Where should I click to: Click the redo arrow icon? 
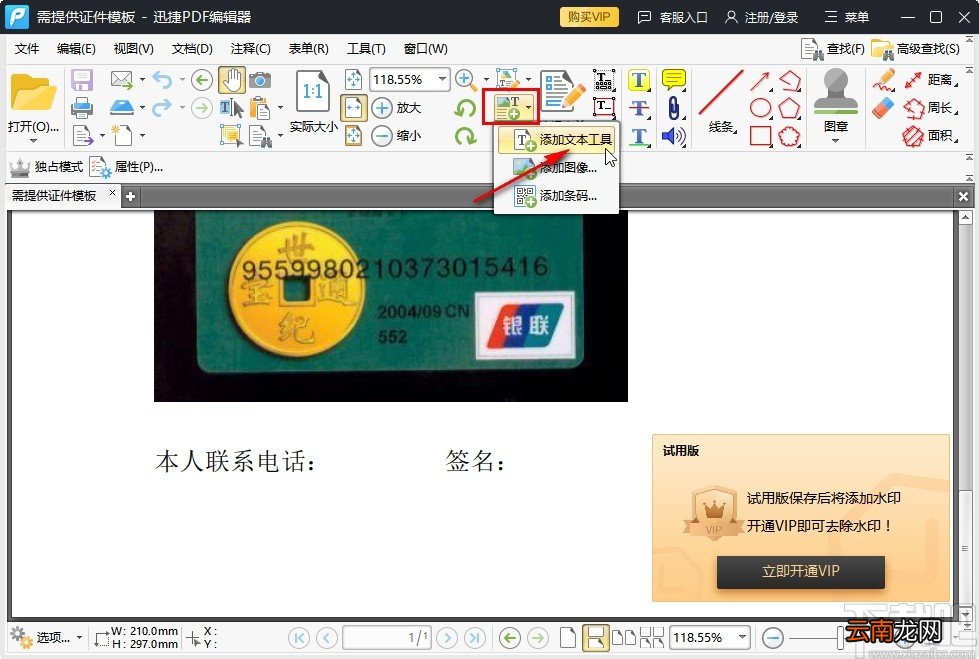(162, 107)
